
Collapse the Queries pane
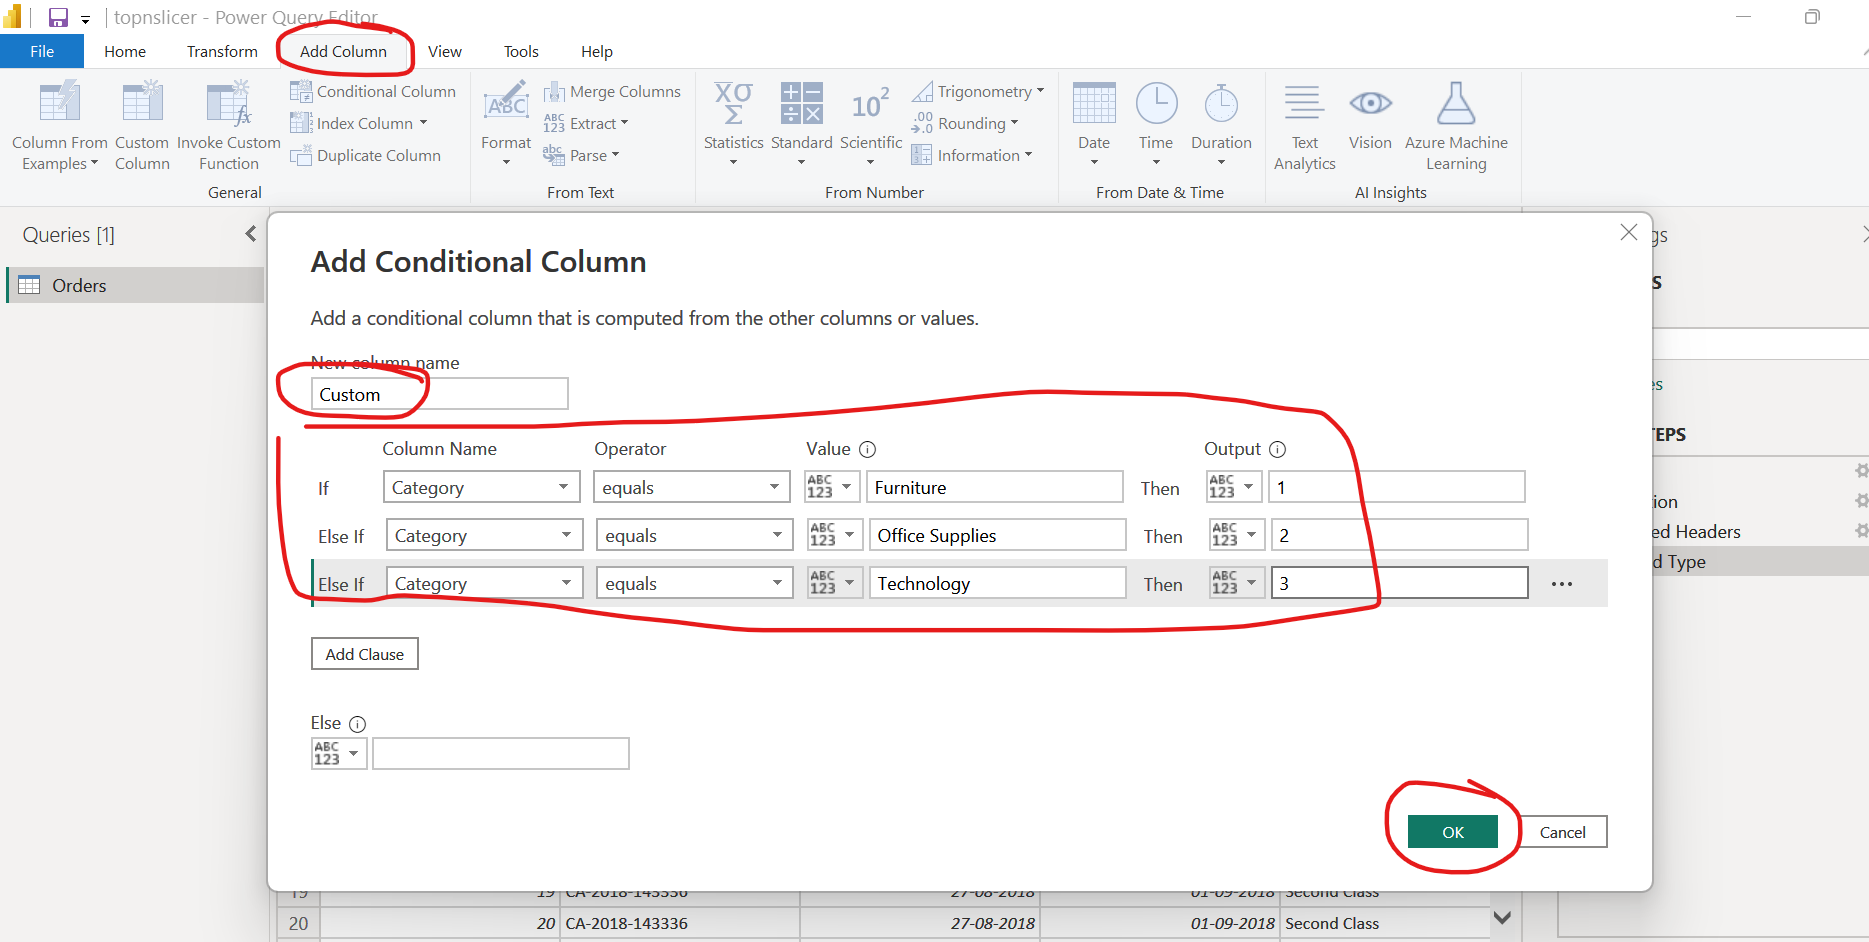tap(250, 234)
